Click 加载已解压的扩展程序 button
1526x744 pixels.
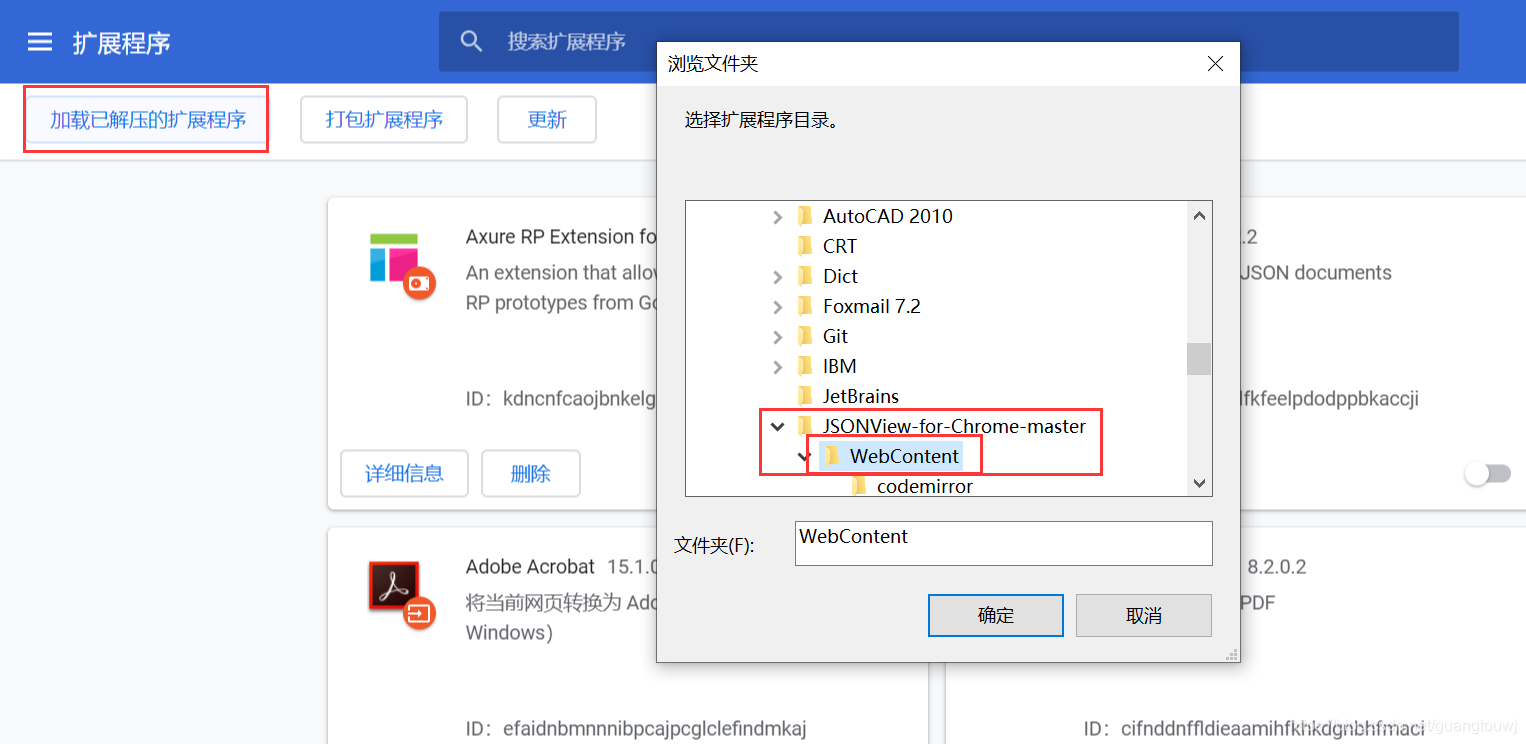coord(147,120)
